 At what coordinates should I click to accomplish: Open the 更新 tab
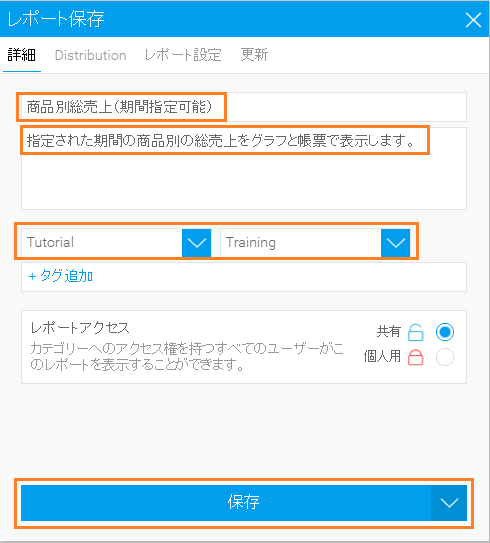point(254,55)
